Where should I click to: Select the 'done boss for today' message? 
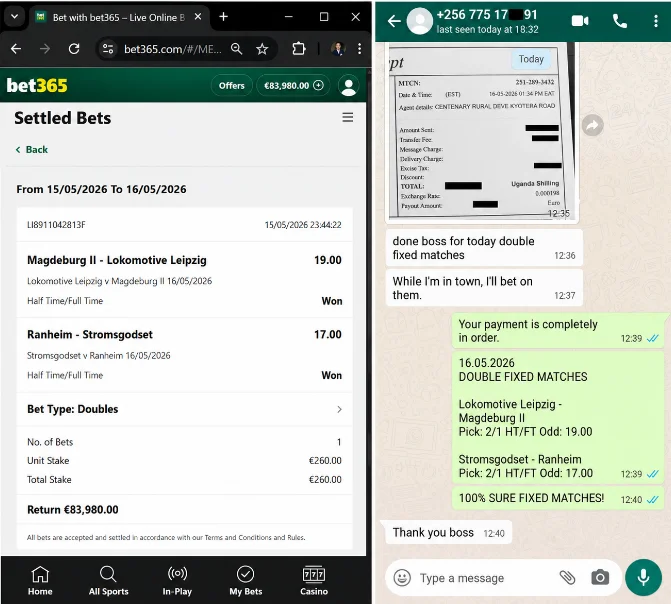pyautogui.click(x=484, y=248)
